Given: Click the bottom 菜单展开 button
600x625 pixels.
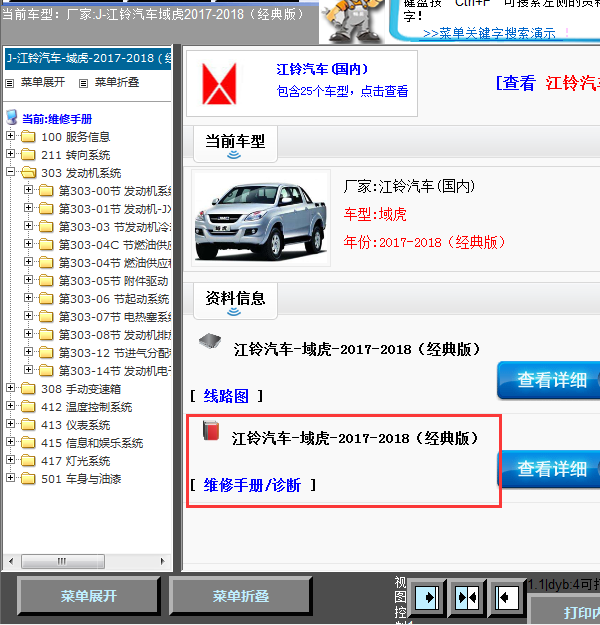Looking at the screenshot, I should click(x=89, y=596).
